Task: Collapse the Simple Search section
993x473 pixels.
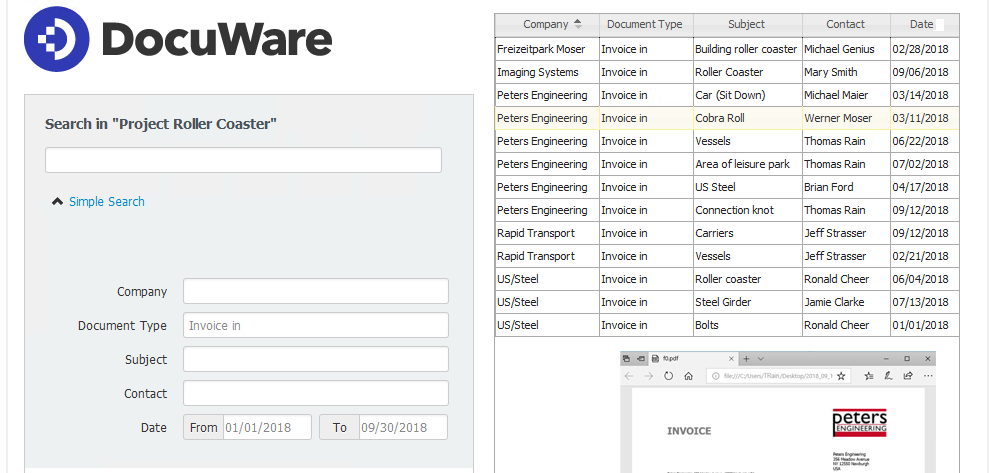Action: click(x=57, y=202)
